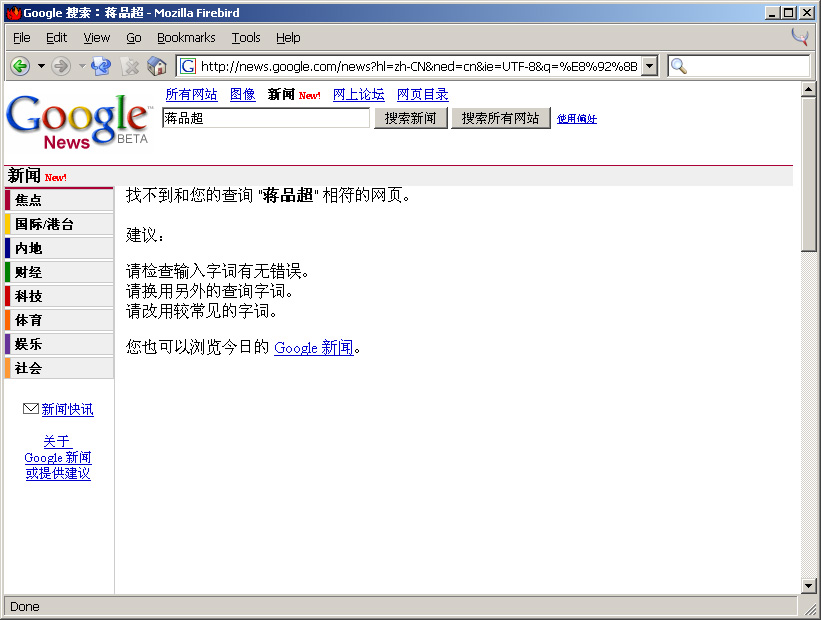Screen dimensions: 821x620
Task: Open the Bookmarks menu
Action: click(x=186, y=38)
